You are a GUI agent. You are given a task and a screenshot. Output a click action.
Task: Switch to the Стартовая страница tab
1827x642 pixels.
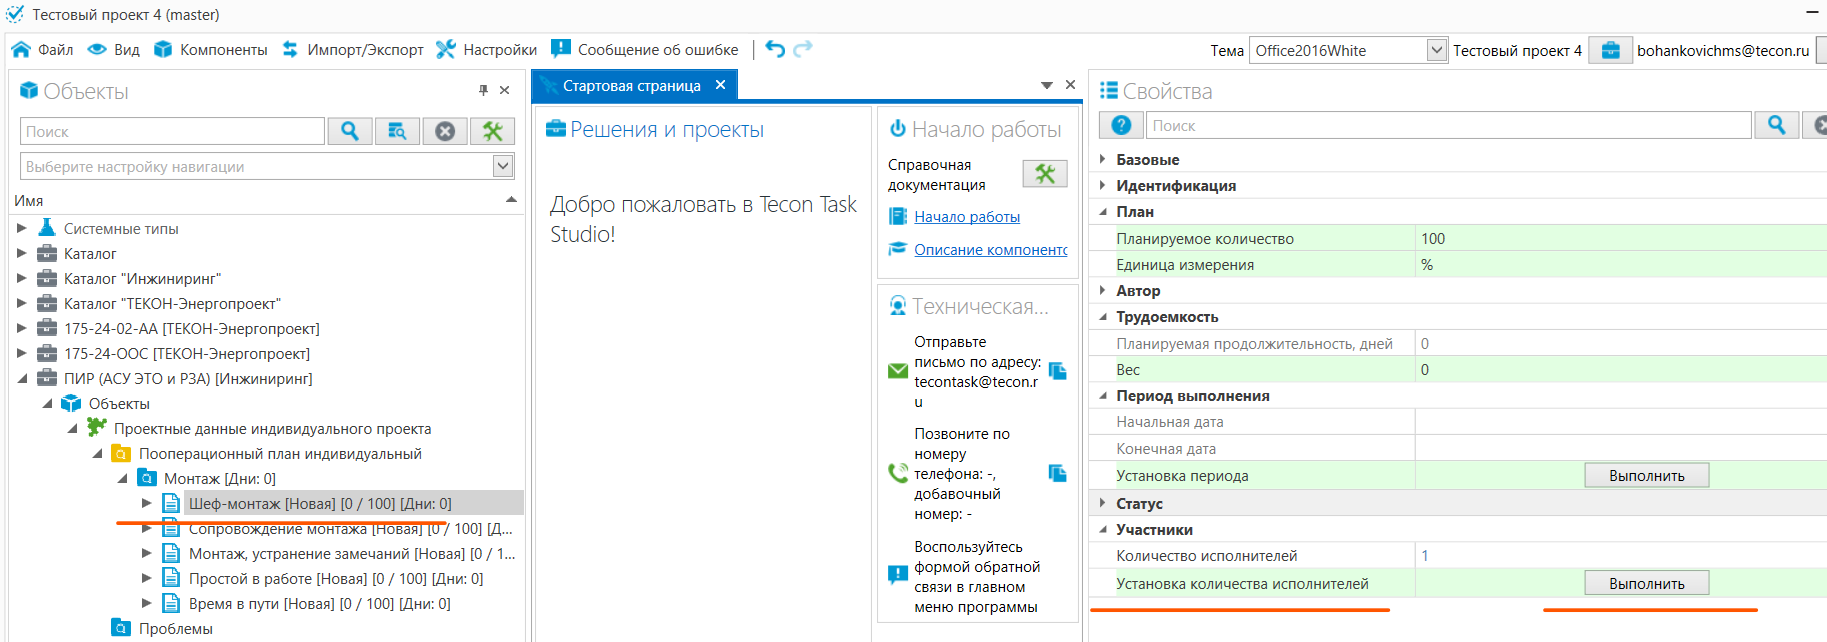pyautogui.click(x=631, y=86)
